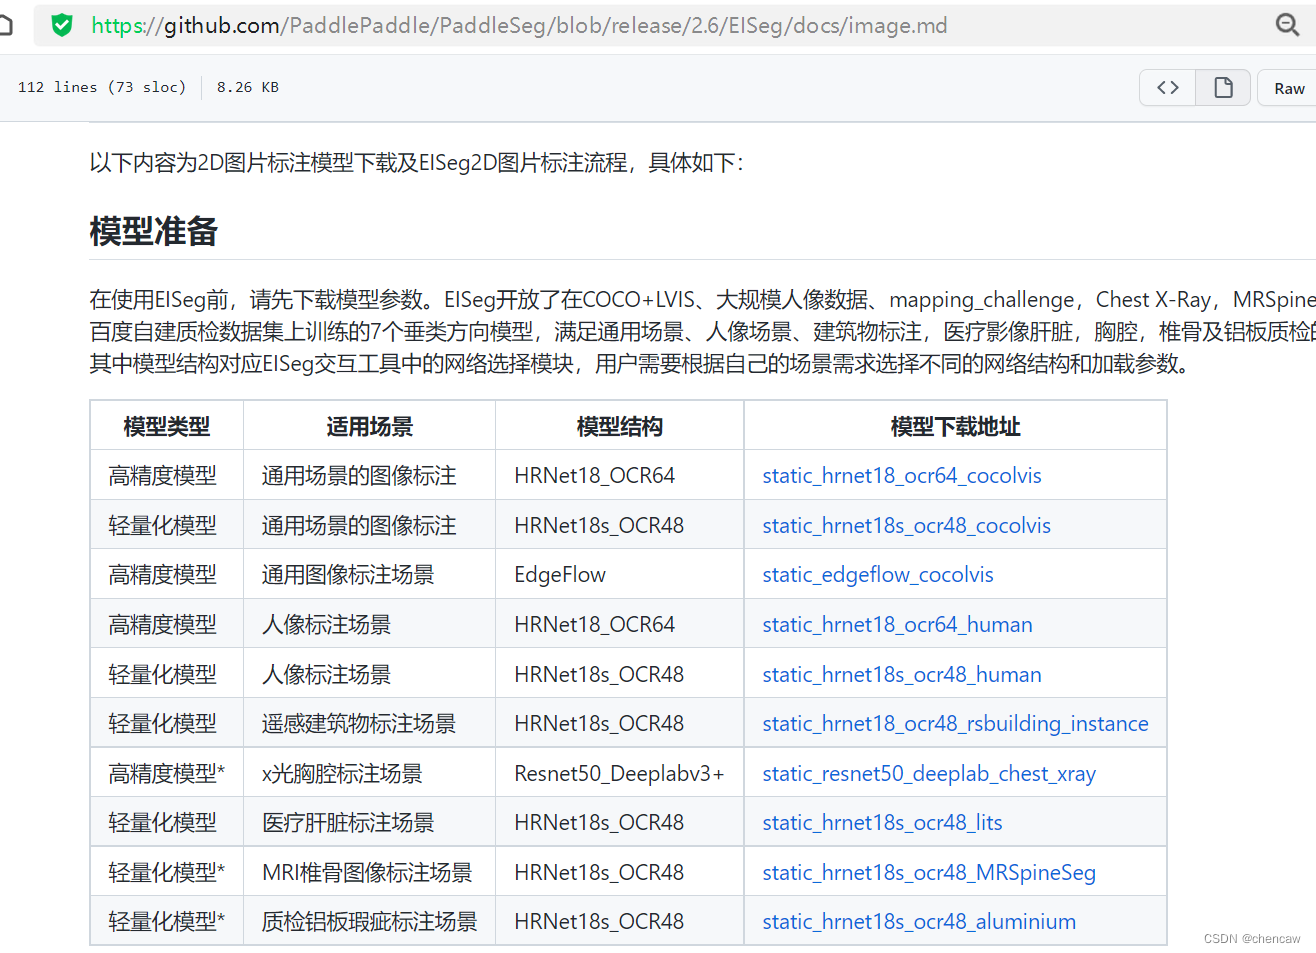Open static_edgeflow_cocolvis download link
This screenshot has height=953, width=1316.
pyautogui.click(x=878, y=575)
